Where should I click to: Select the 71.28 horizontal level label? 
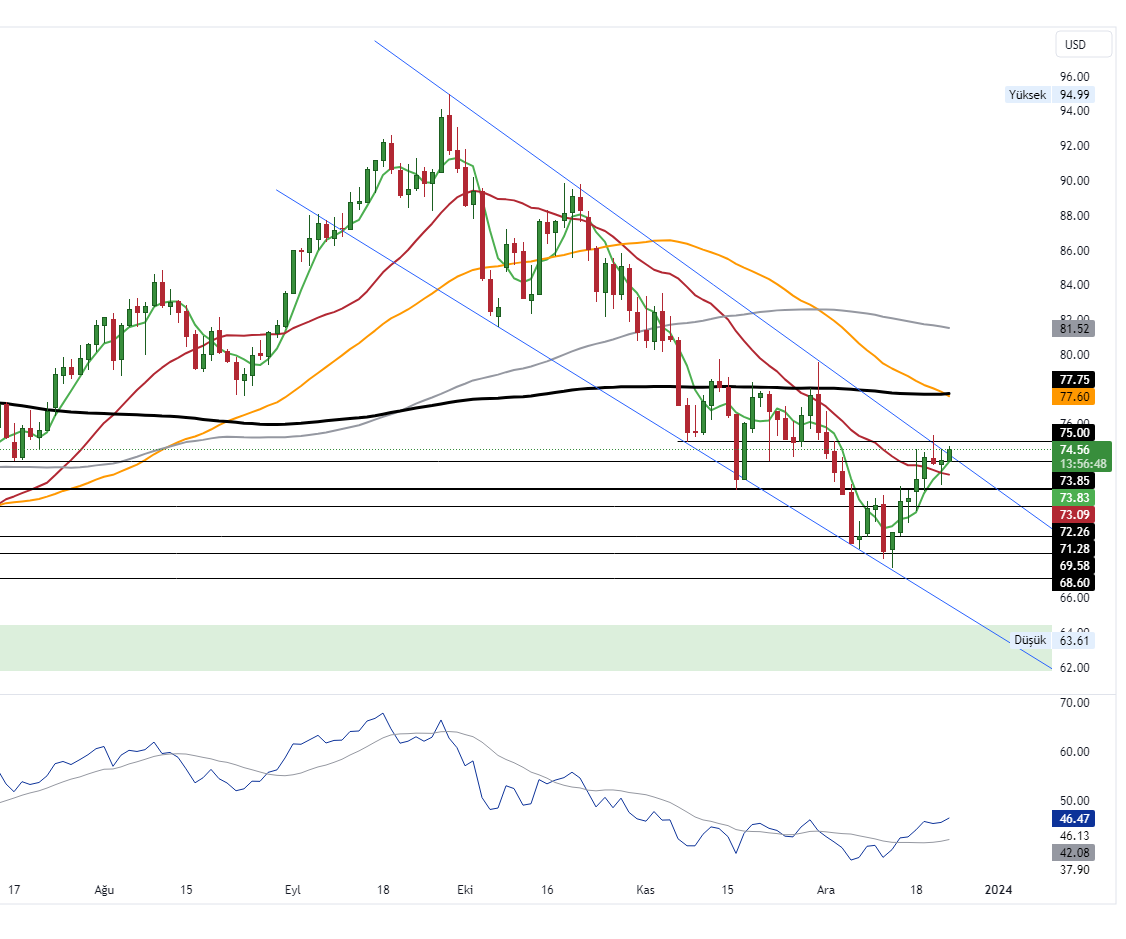[x=1074, y=549]
